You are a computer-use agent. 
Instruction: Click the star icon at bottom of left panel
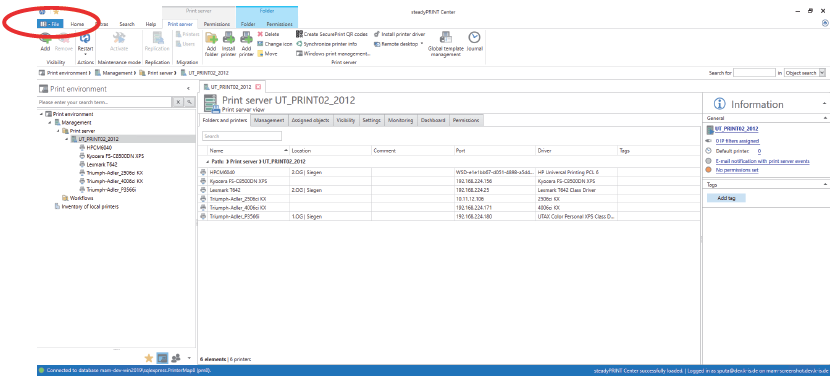(149, 358)
